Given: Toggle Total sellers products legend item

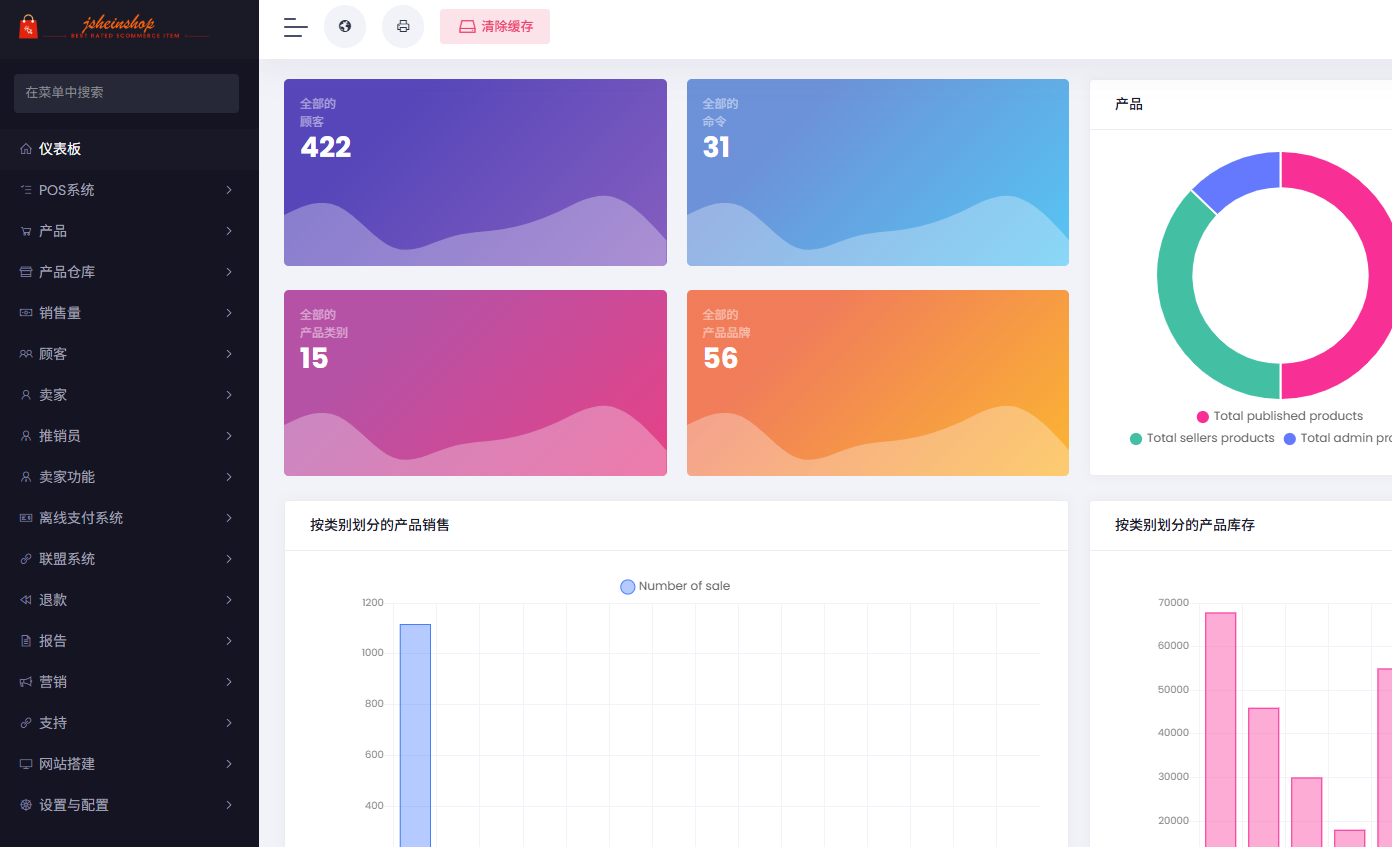Looking at the screenshot, I should point(1201,438).
